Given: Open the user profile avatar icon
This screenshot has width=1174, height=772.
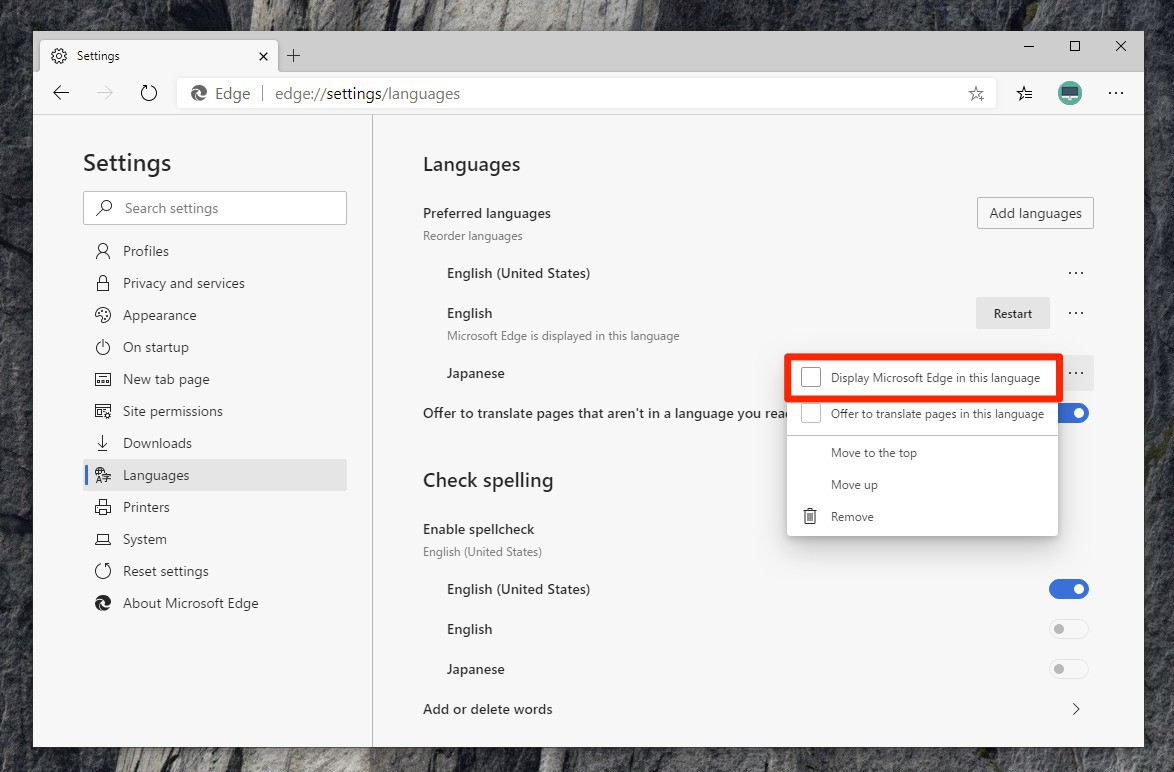Looking at the screenshot, I should [x=1070, y=93].
